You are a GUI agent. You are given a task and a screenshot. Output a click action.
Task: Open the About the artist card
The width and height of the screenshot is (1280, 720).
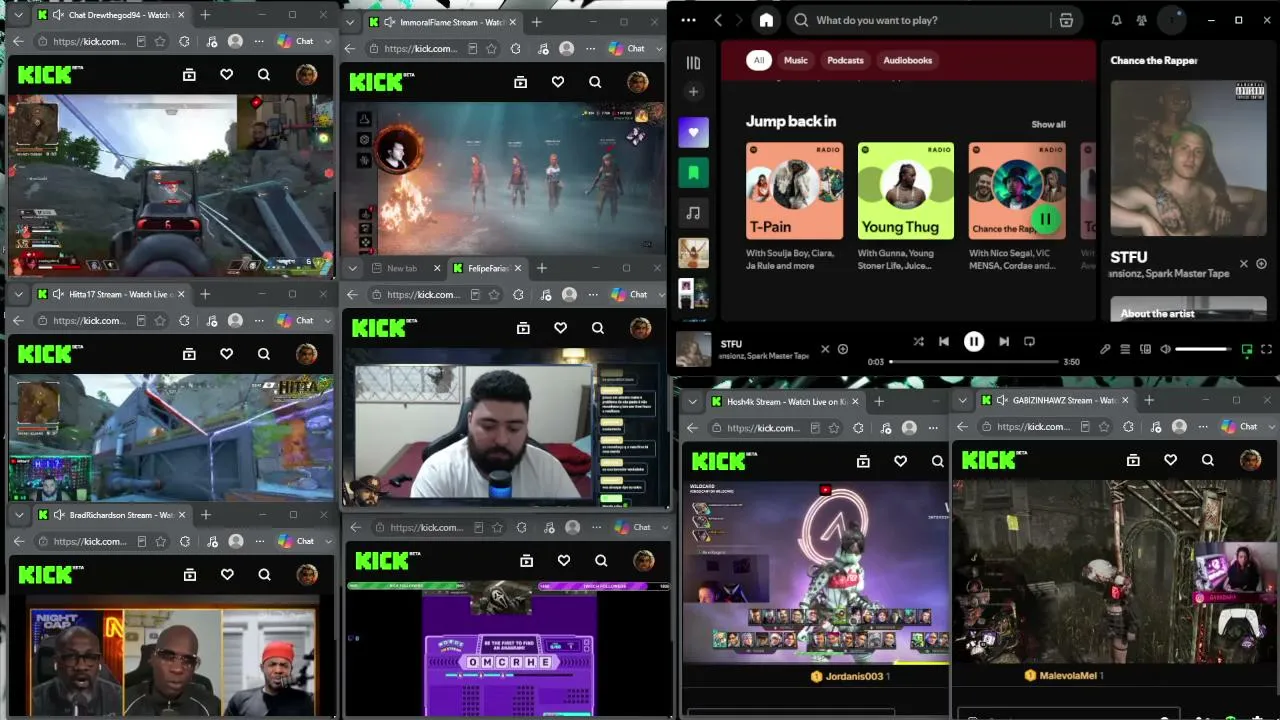point(1189,308)
